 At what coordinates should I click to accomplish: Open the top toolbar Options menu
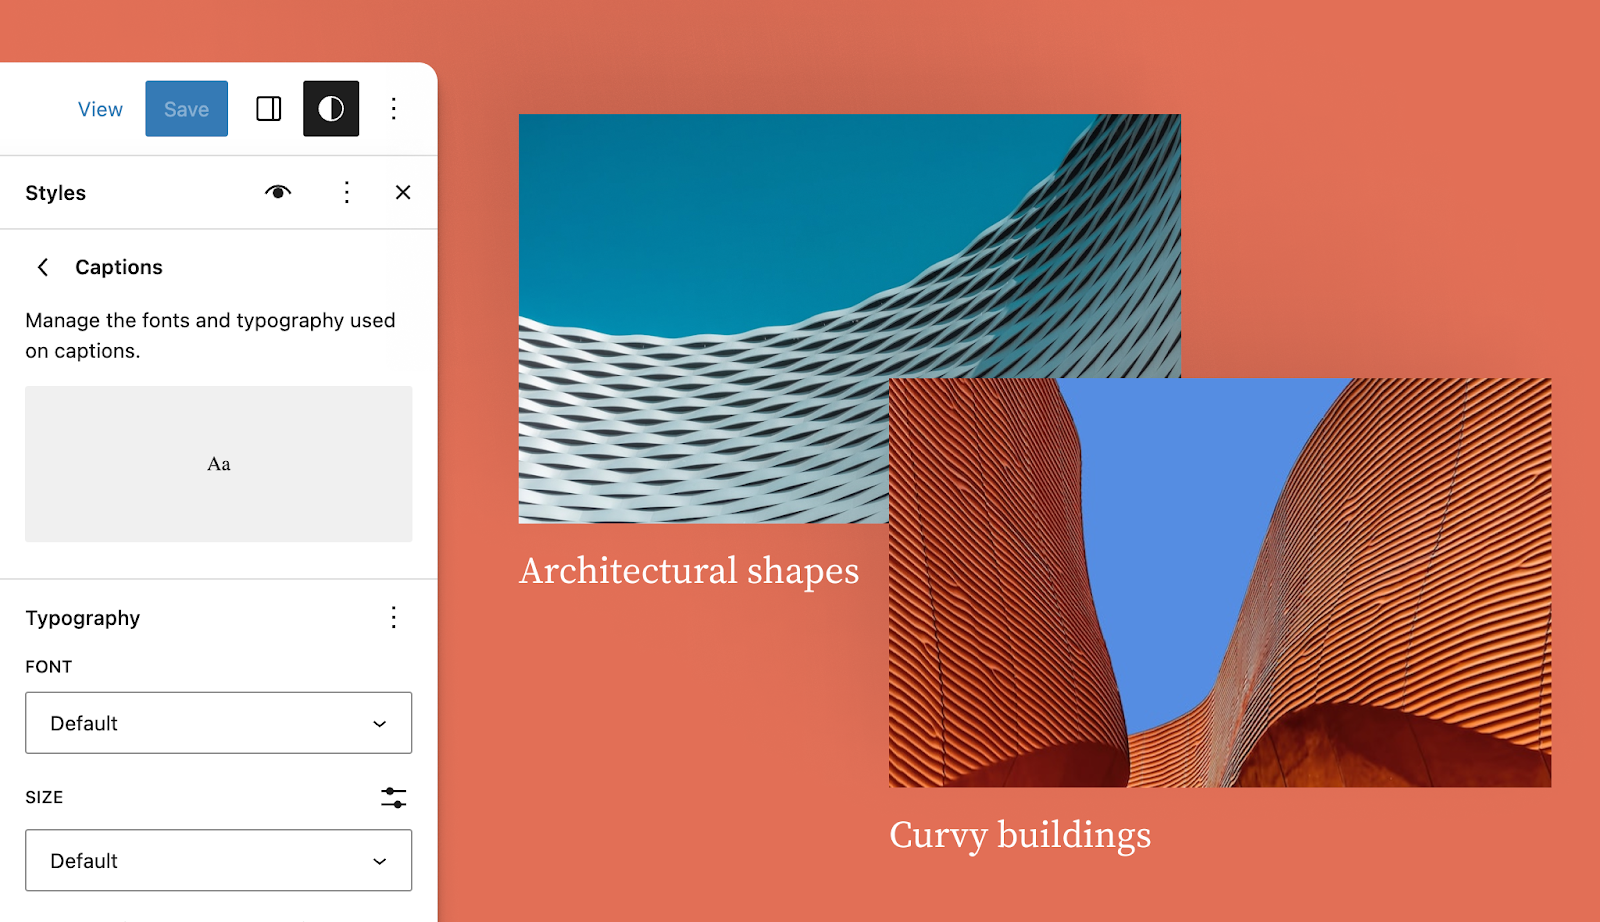[394, 109]
